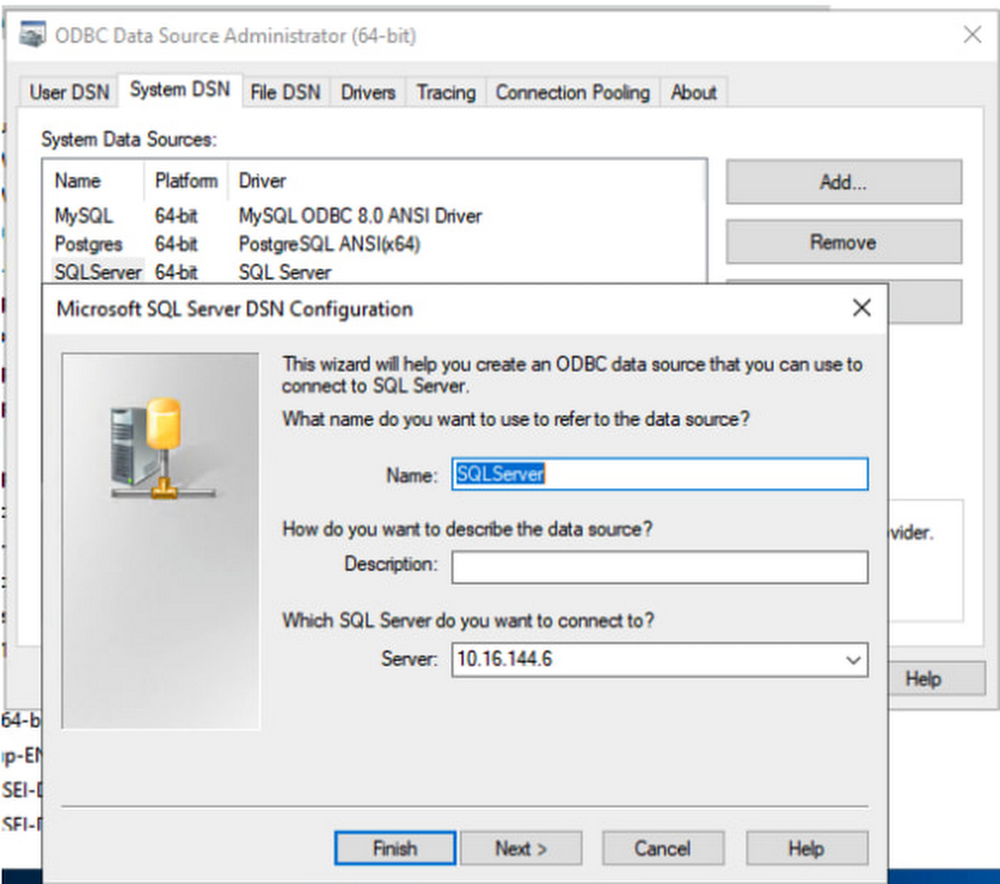Remove the selected data source
Viewport: 1000px width, 884px height.
[843, 242]
